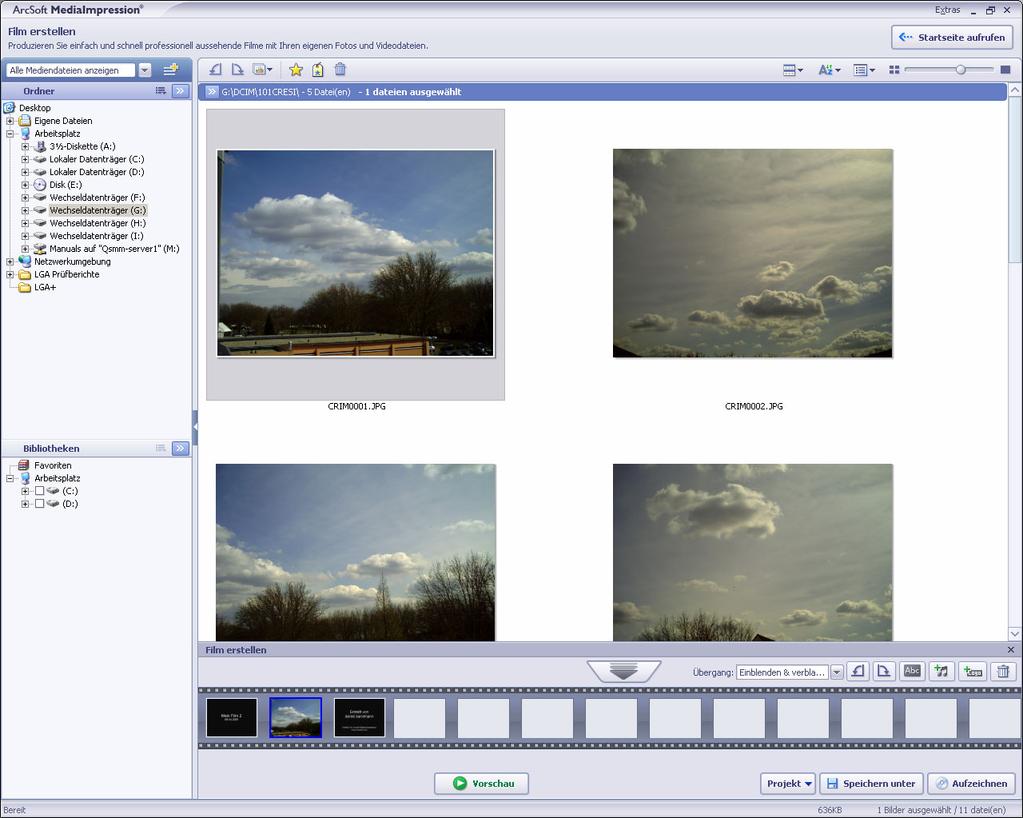Expand the Netzwerkumgebung node

(x=10, y=262)
